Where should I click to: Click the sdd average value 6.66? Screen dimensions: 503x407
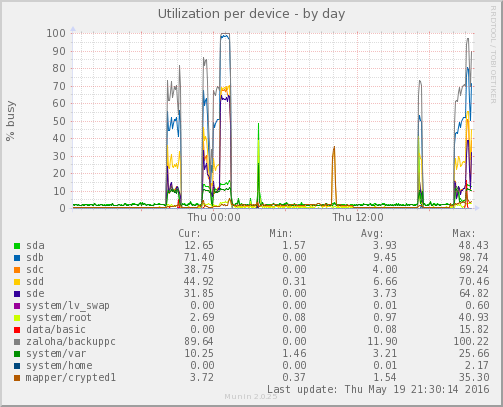[x=385, y=282]
